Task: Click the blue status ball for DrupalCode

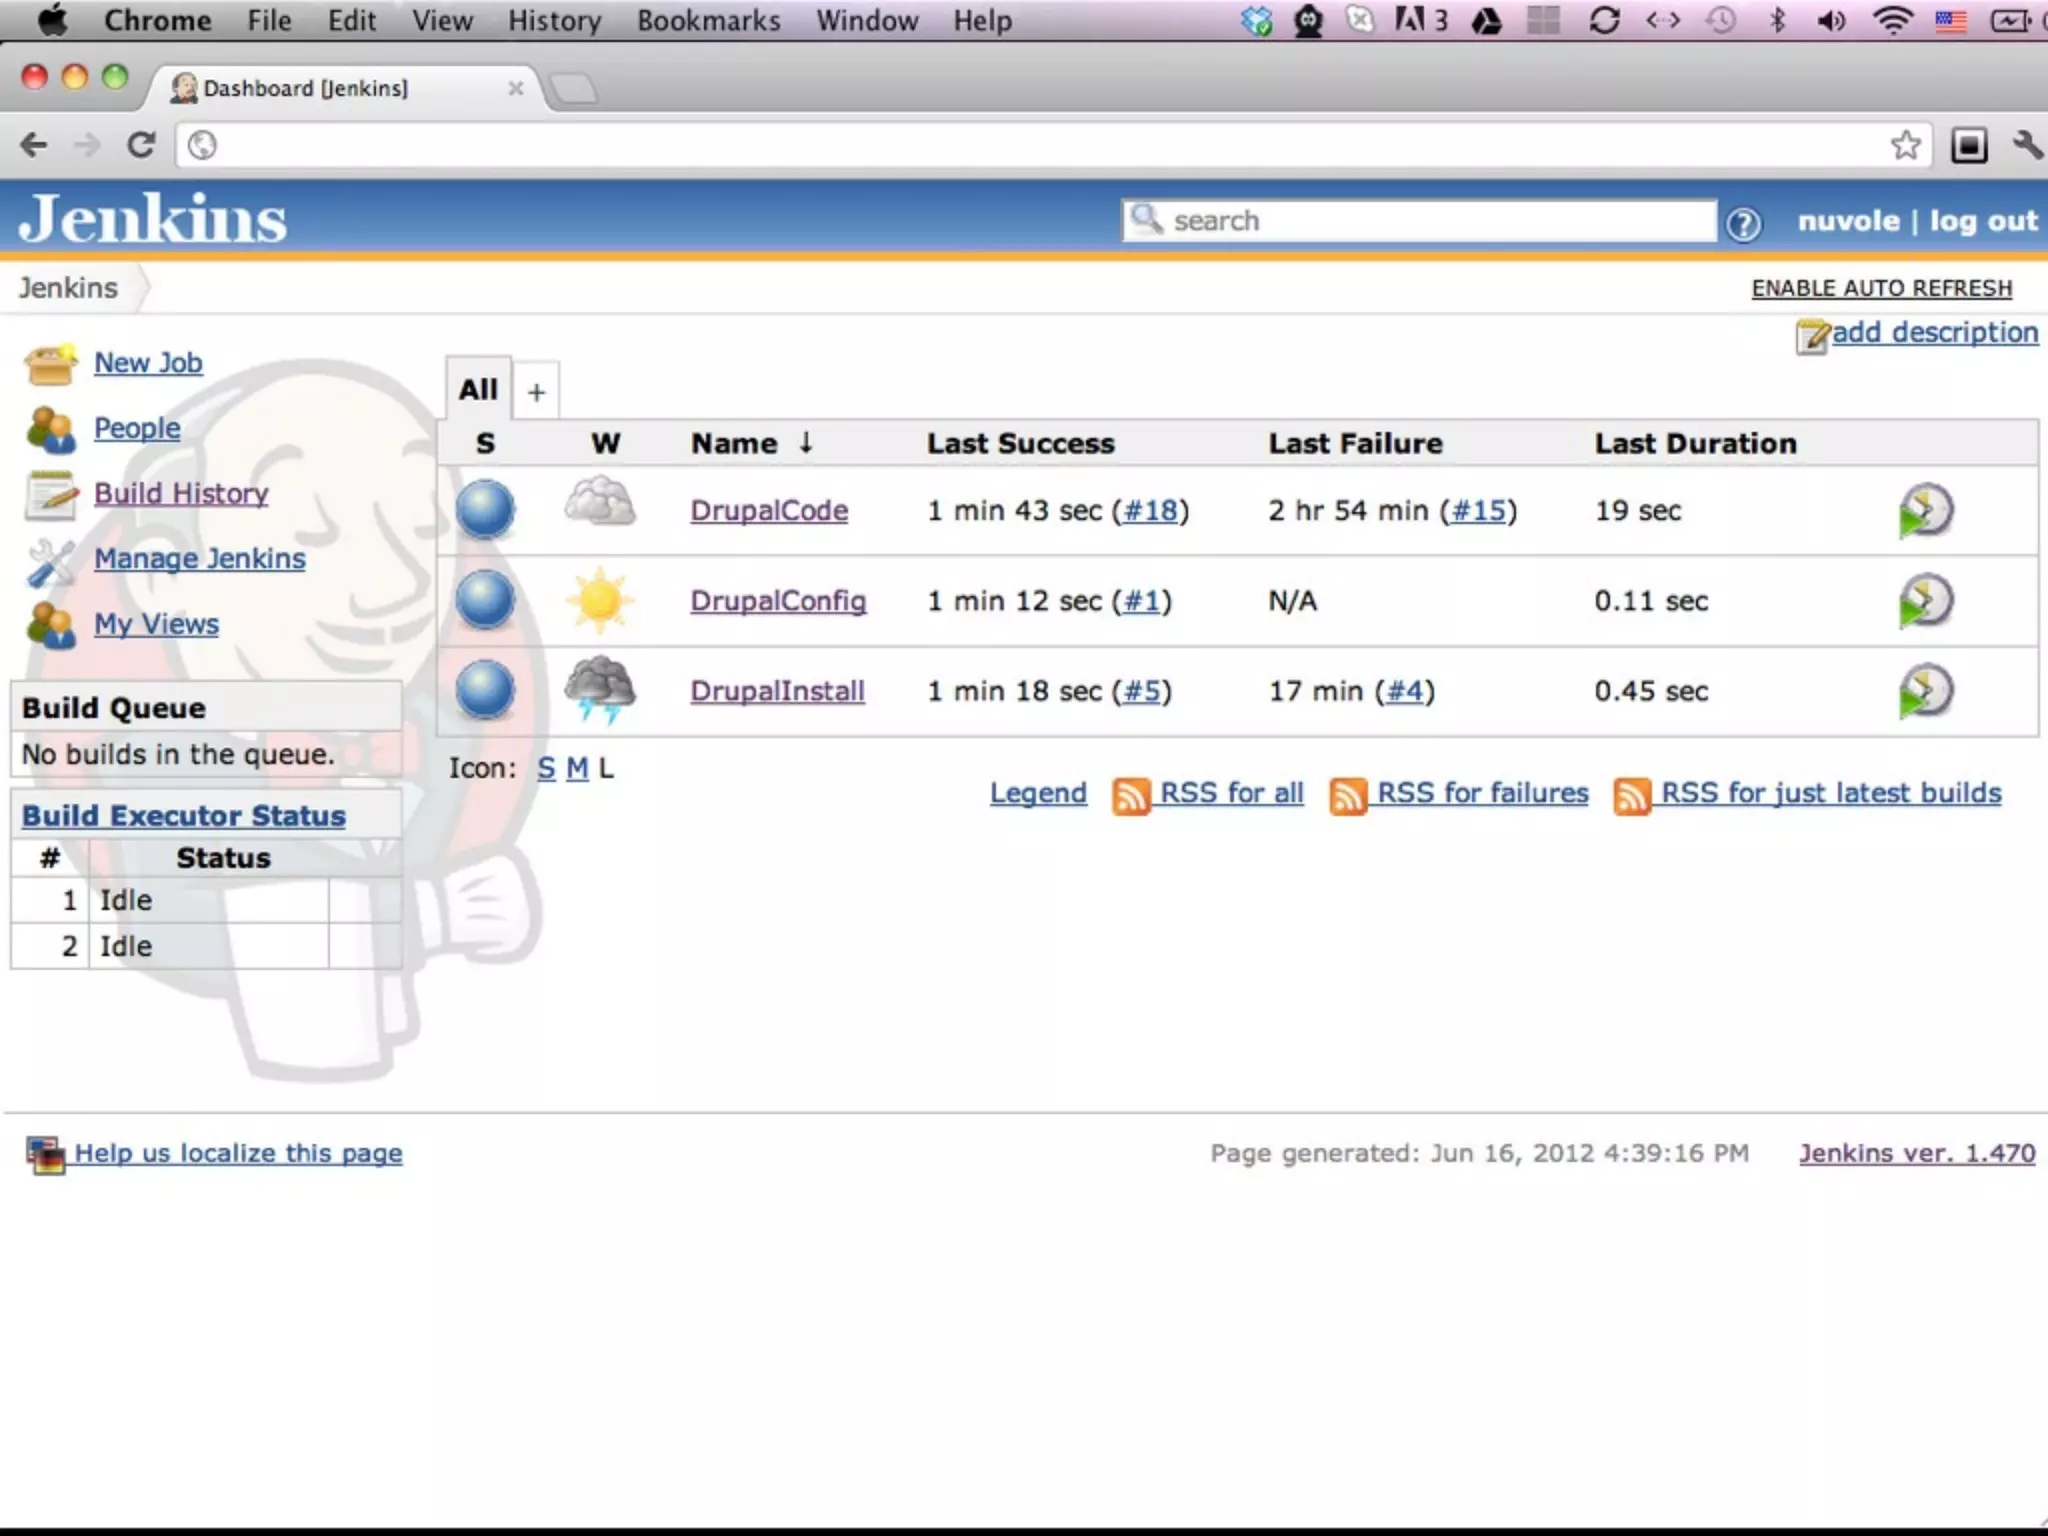Action: tap(485, 509)
